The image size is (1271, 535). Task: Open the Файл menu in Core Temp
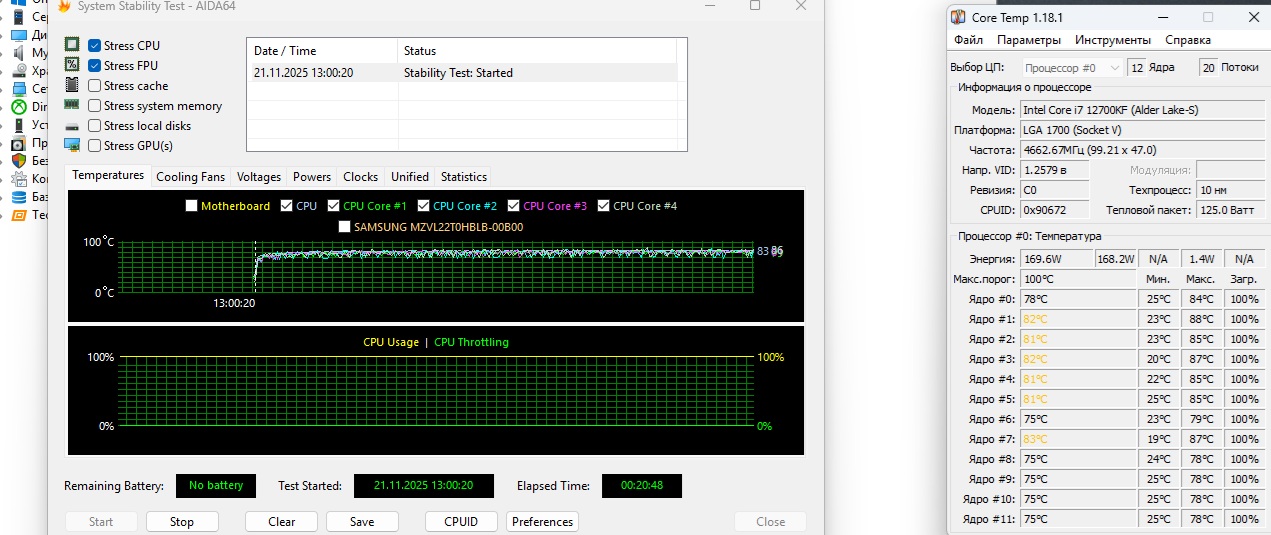pos(968,40)
